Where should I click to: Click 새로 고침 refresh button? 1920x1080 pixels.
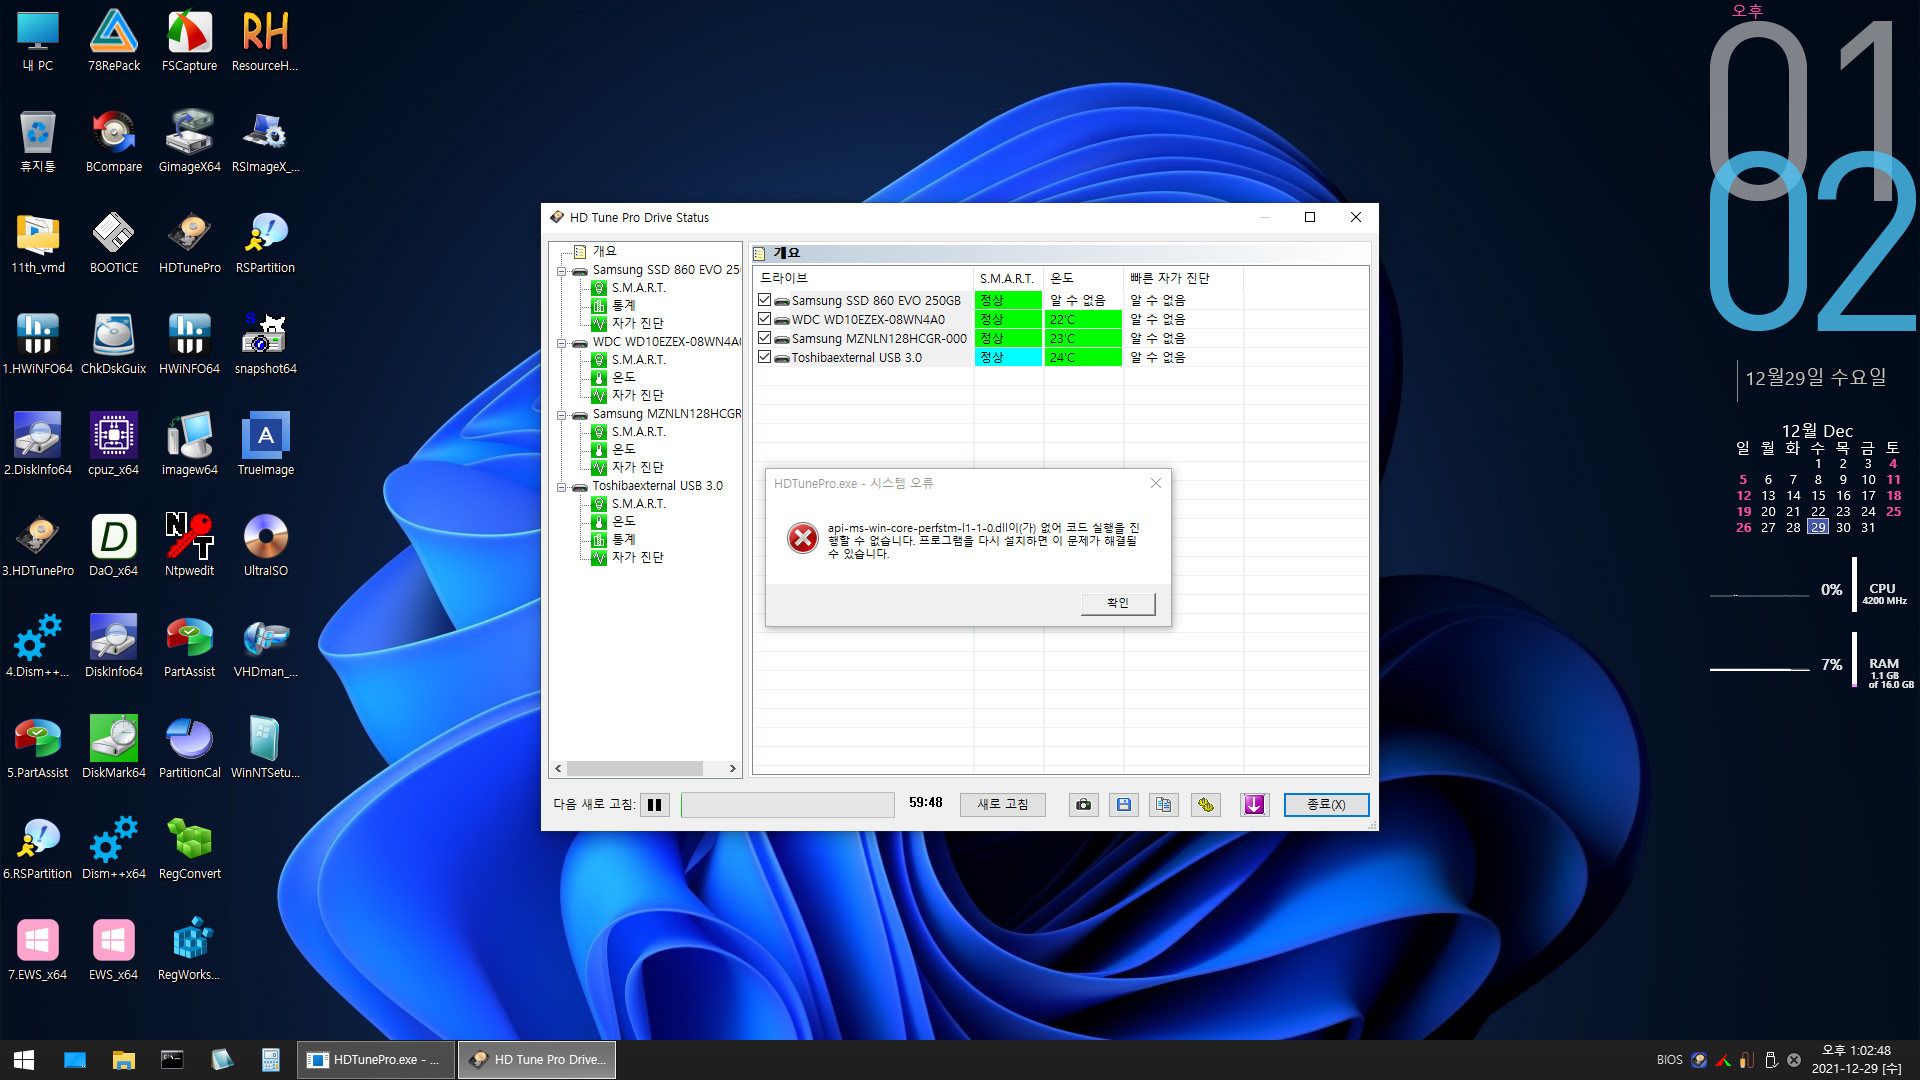point(1002,805)
